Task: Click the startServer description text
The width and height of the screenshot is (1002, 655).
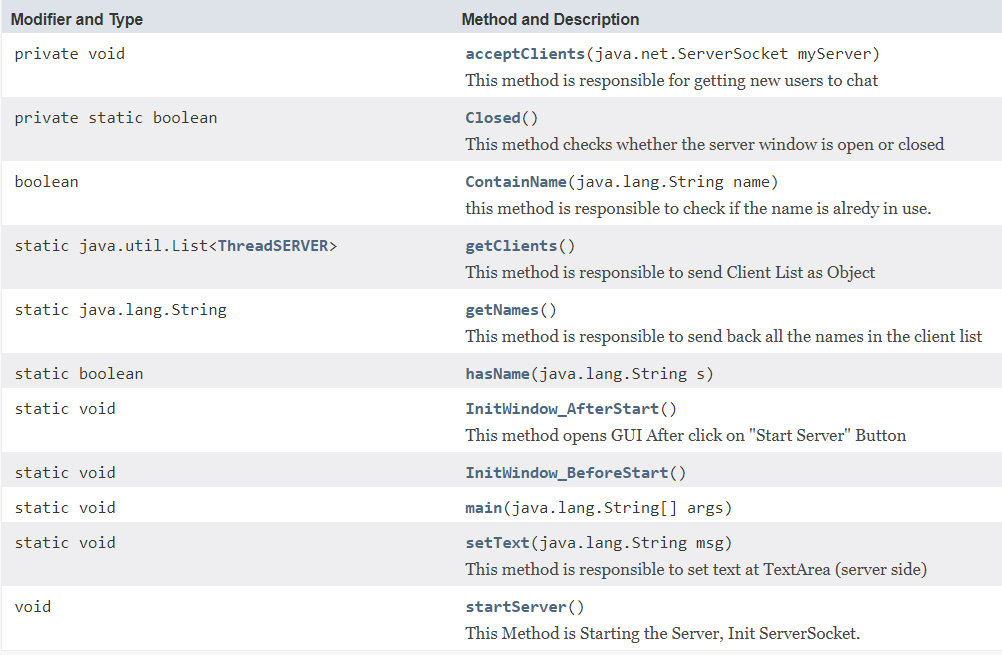Action: tap(663, 633)
